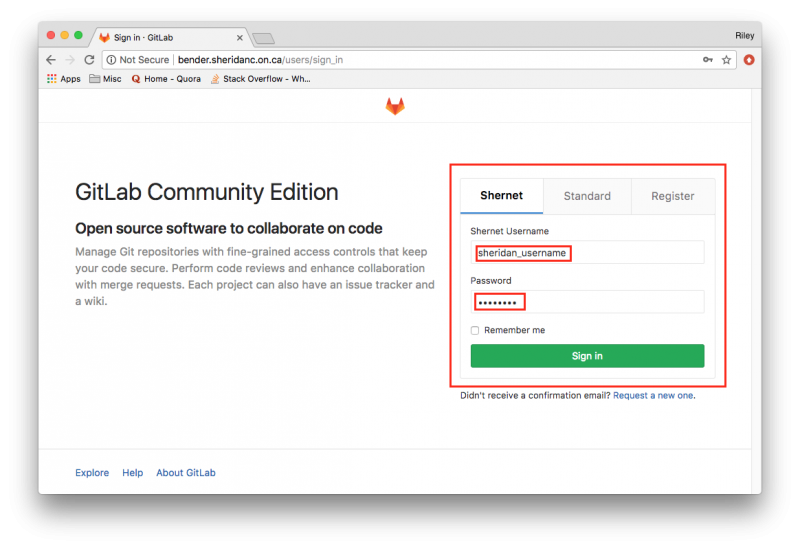Enable the Remember me checkbox

tap(475, 330)
